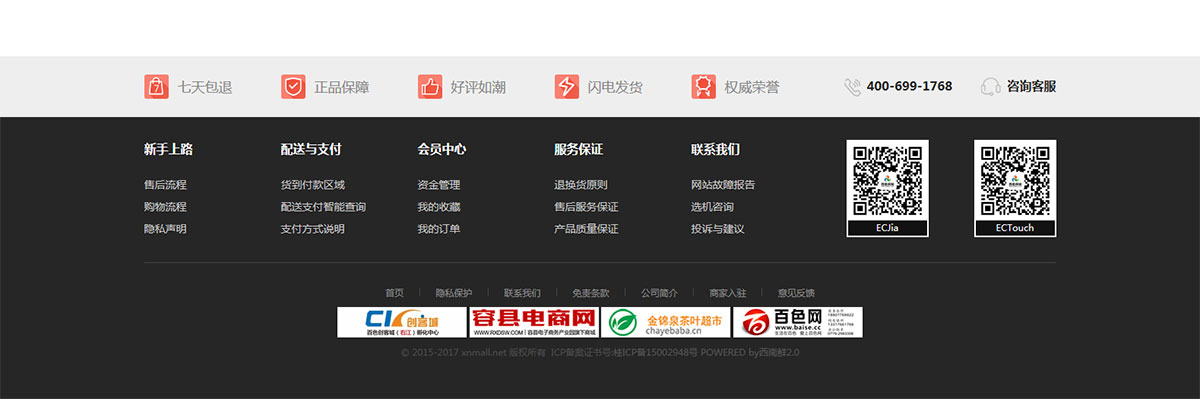Click the 咨询客服 text button
Screen dimensions: 1200x399
(1031, 87)
